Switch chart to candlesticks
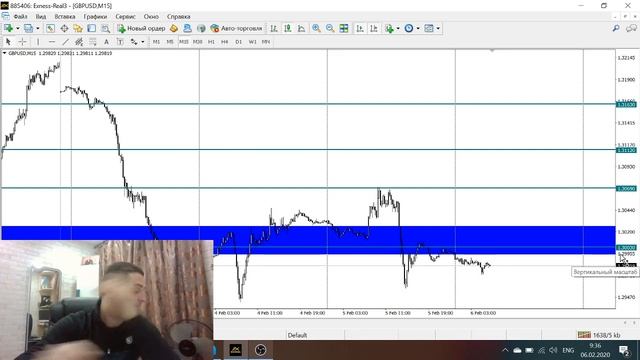 click(x=288, y=28)
